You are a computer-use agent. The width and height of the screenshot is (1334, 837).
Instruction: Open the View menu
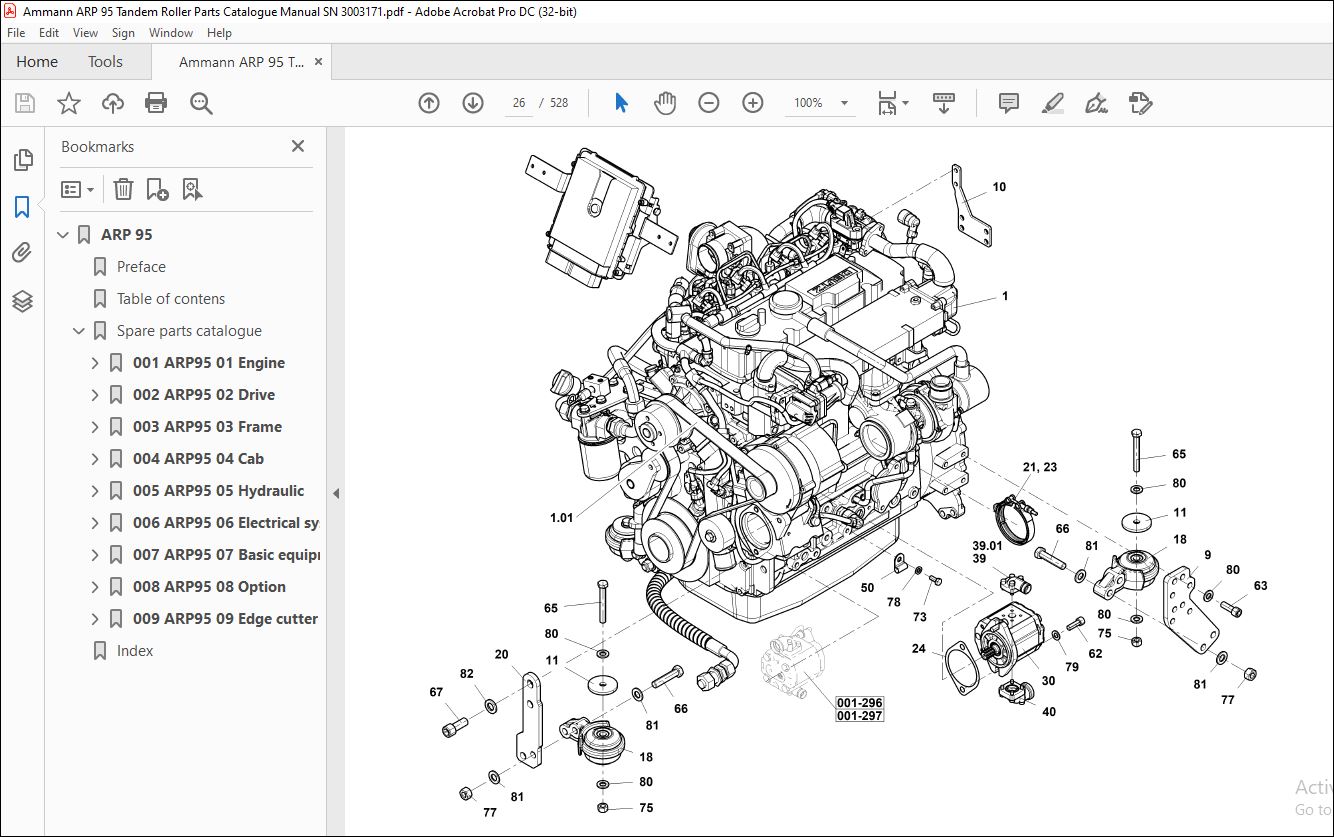[x=86, y=33]
